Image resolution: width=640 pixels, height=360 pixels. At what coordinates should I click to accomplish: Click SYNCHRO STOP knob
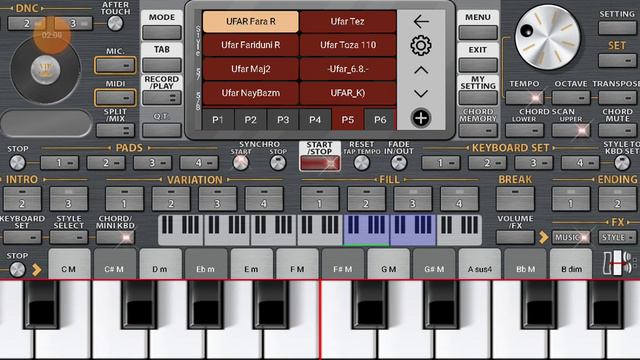(x=278, y=163)
